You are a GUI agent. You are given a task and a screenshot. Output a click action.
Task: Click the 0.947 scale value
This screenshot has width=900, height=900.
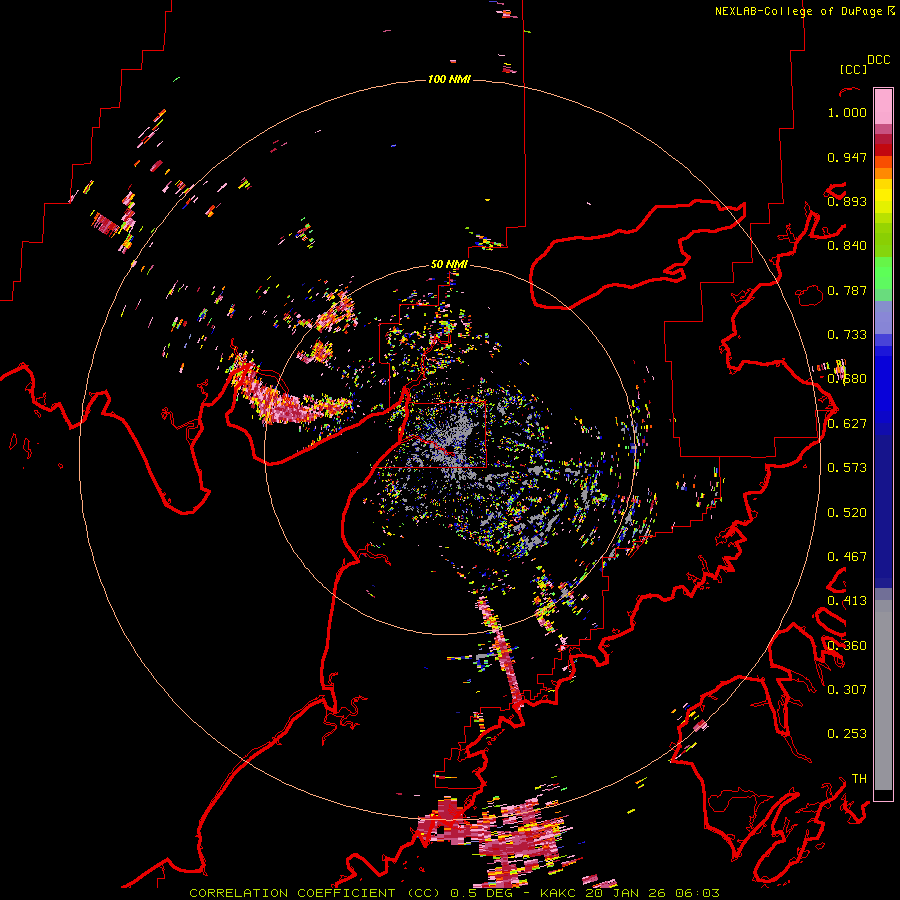847,157
